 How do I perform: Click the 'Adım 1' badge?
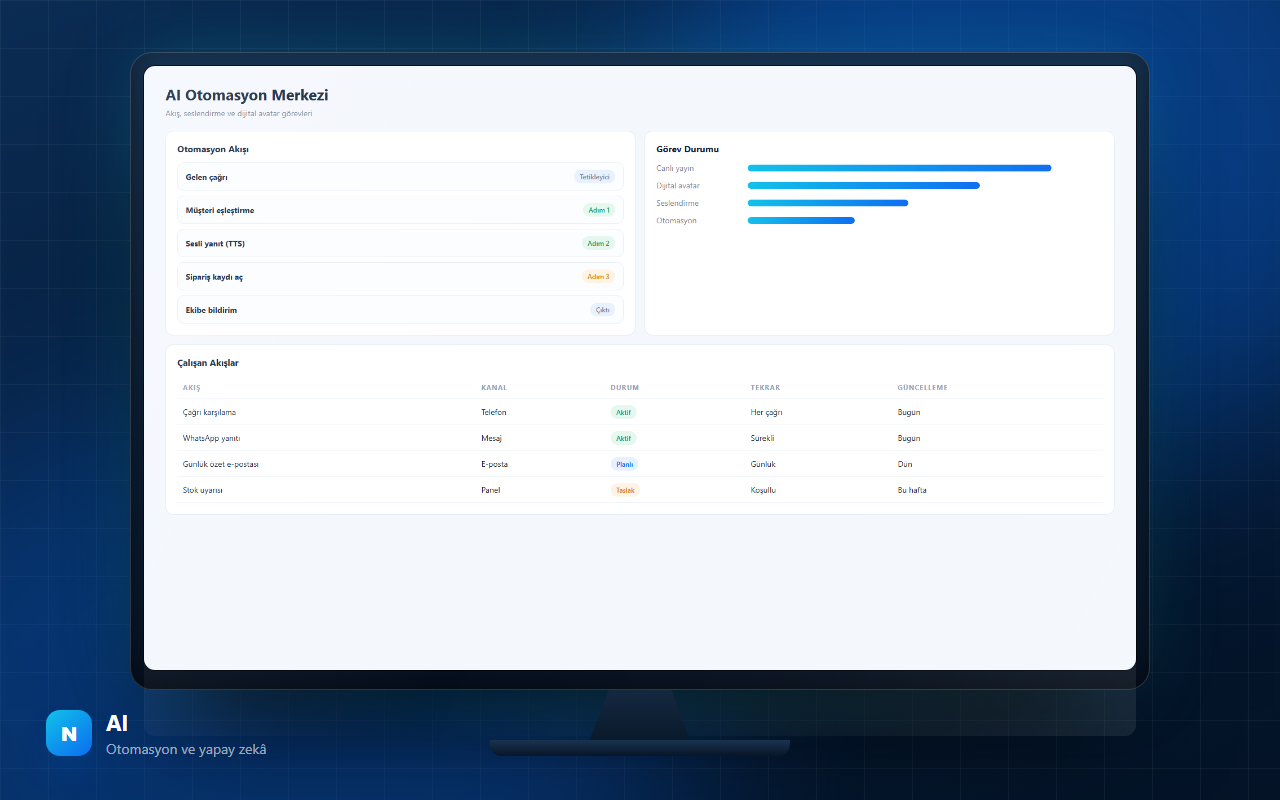click(x=599, y=210)
